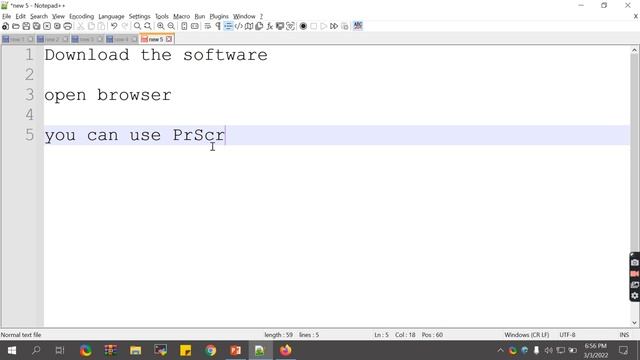Click the Find magnifier toolbar icon
Image resolution: width=640 pixels, height=360 pixels.
tap(138, 26)
